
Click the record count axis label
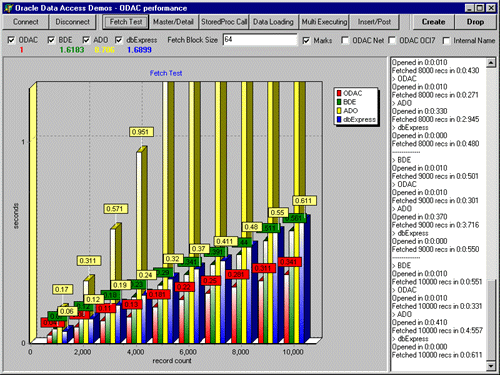tap(172, 361)
